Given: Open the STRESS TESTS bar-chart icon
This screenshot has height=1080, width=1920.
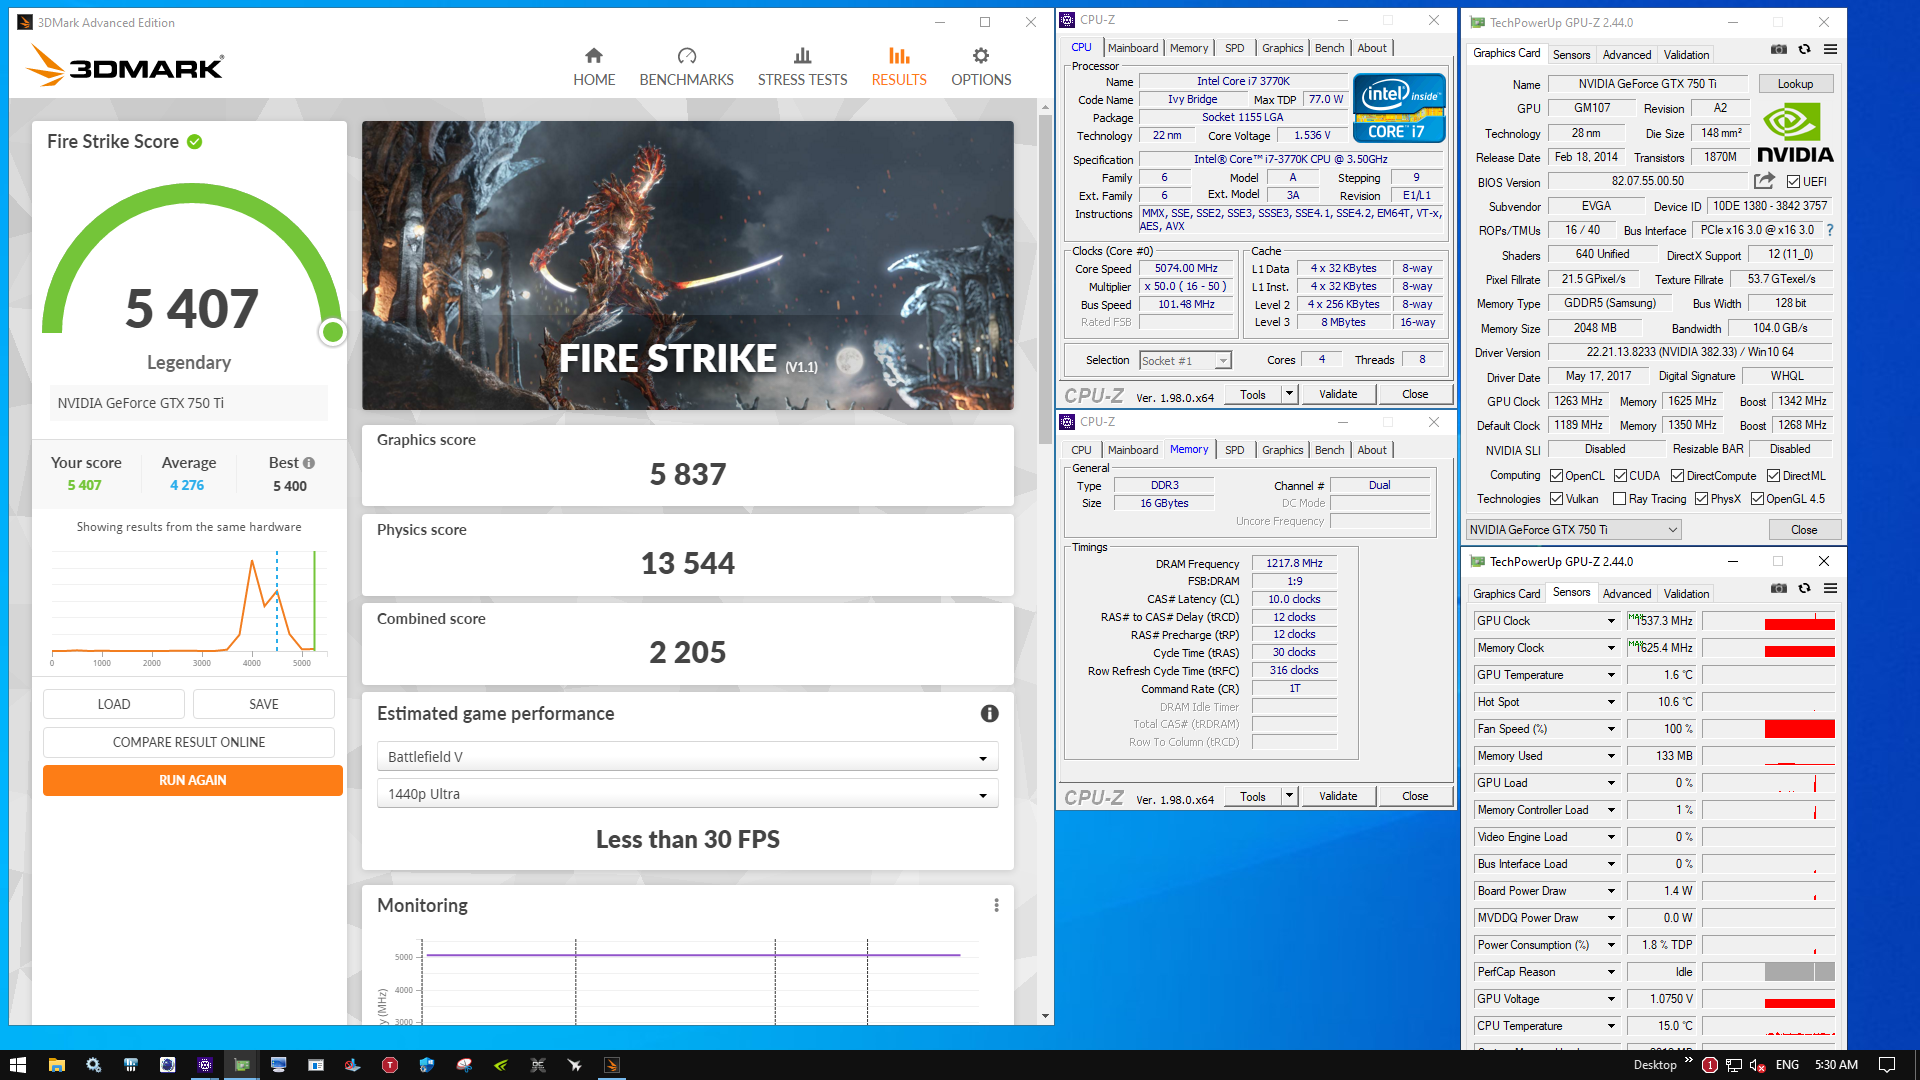Looking at the screenshot, I should coord(802,56).
